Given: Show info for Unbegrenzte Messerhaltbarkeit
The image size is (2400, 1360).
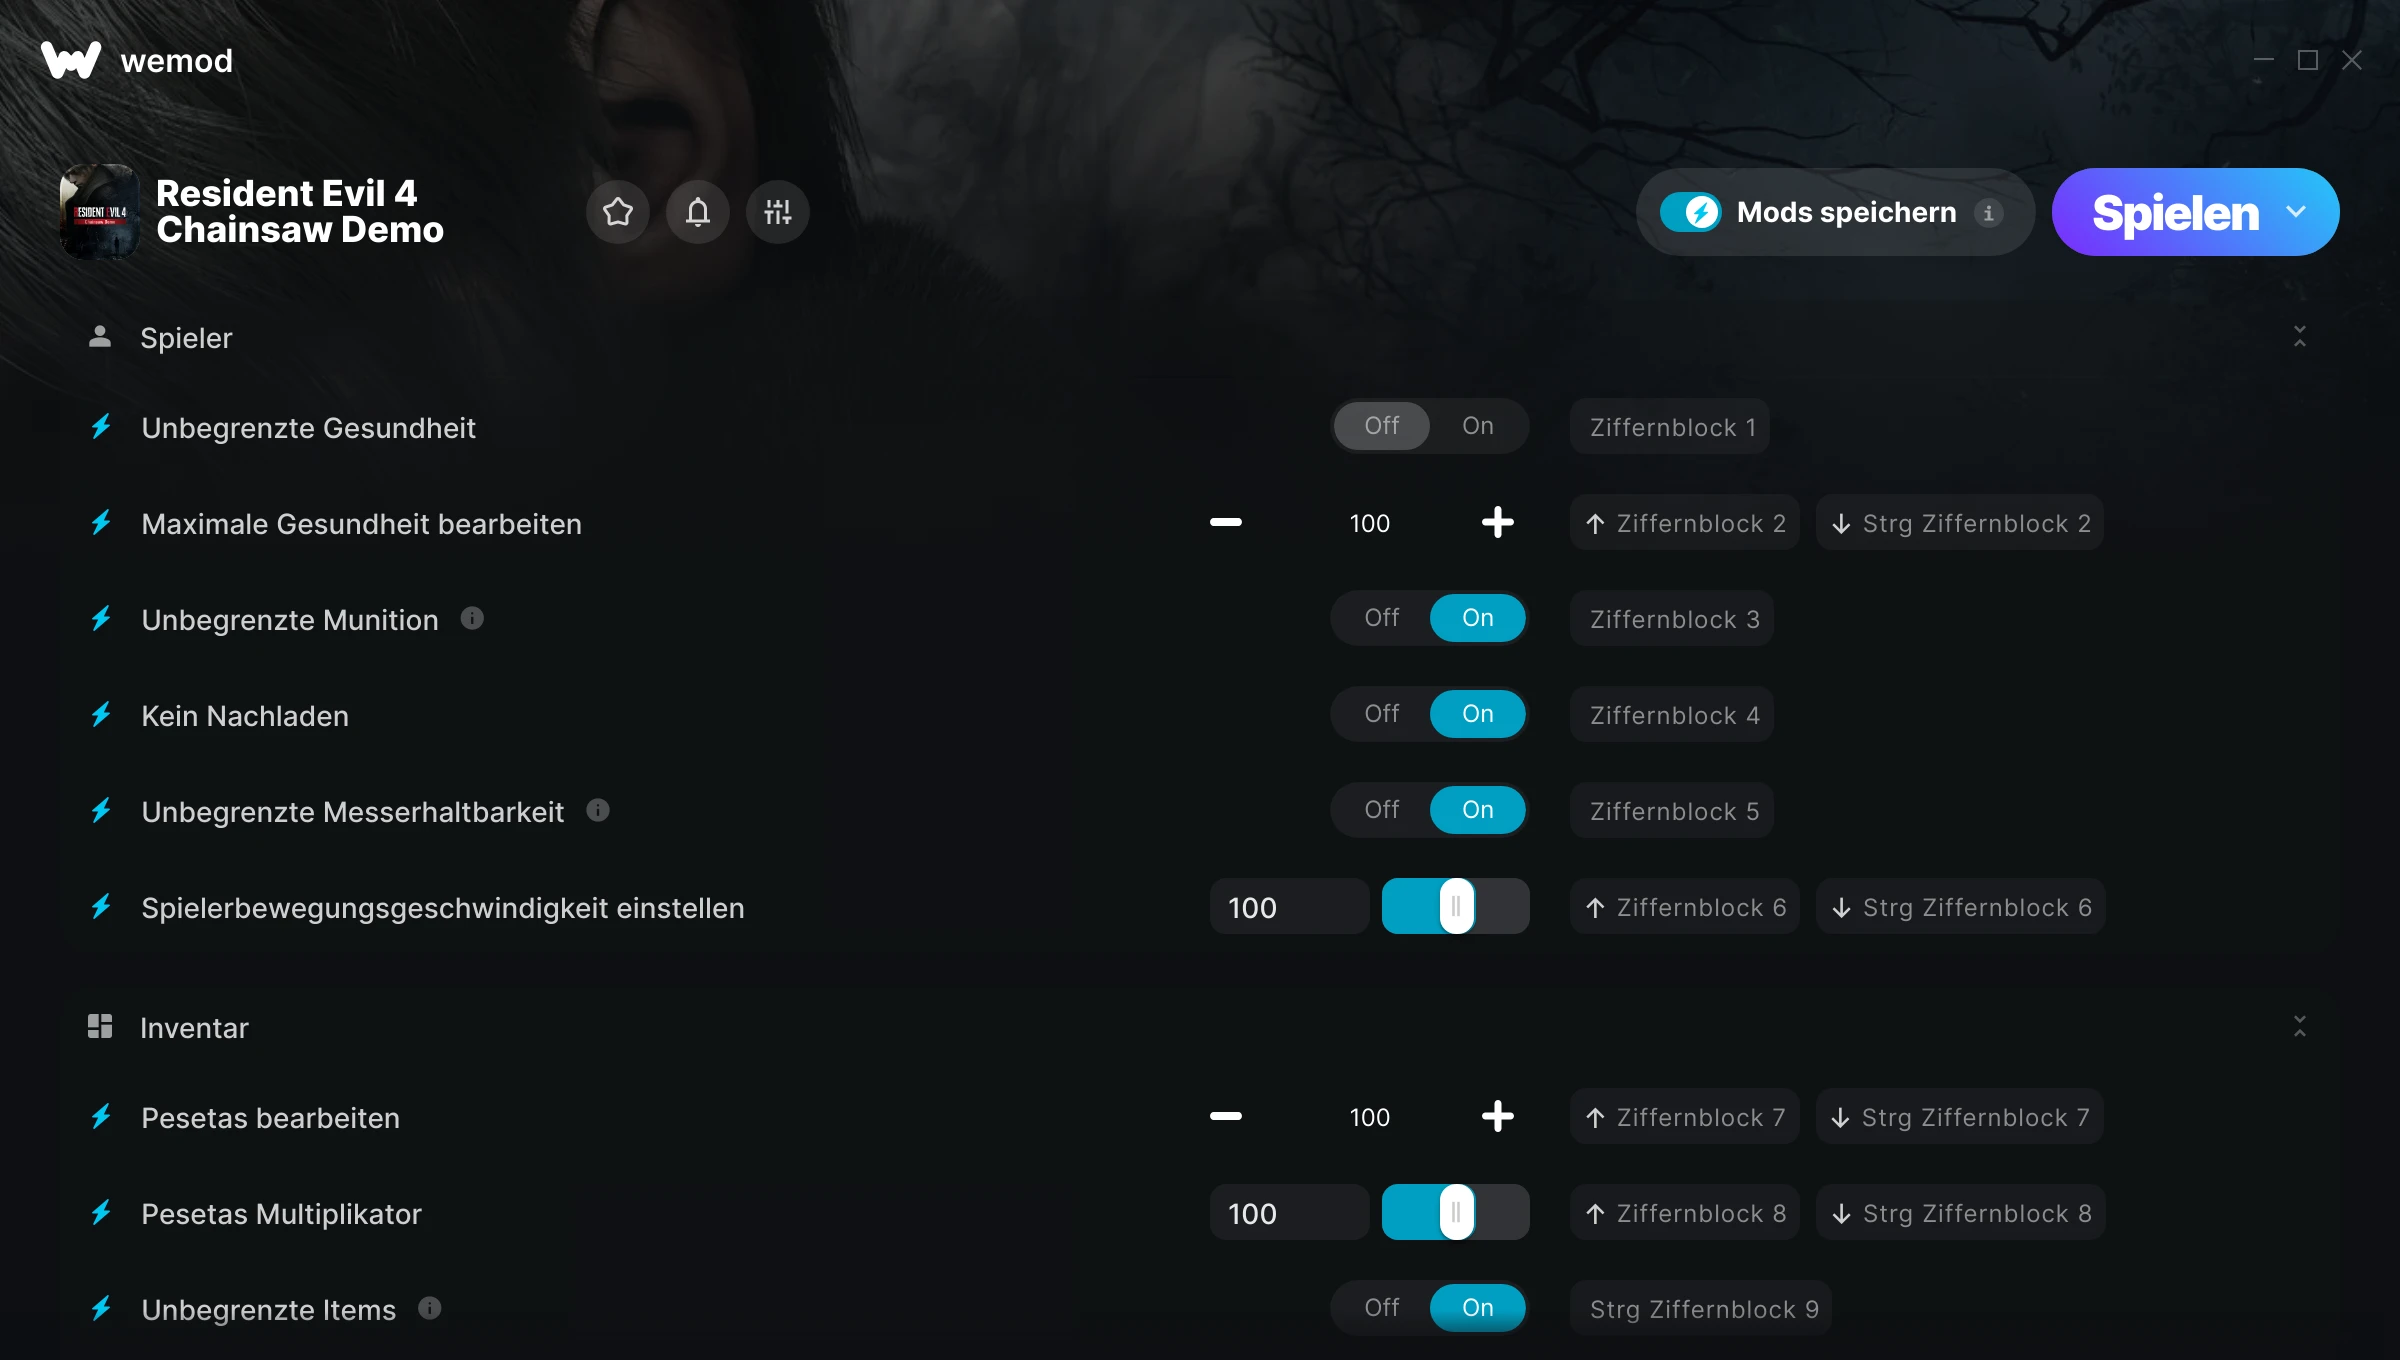Looking at the screenshot, I should click(598, 811).
